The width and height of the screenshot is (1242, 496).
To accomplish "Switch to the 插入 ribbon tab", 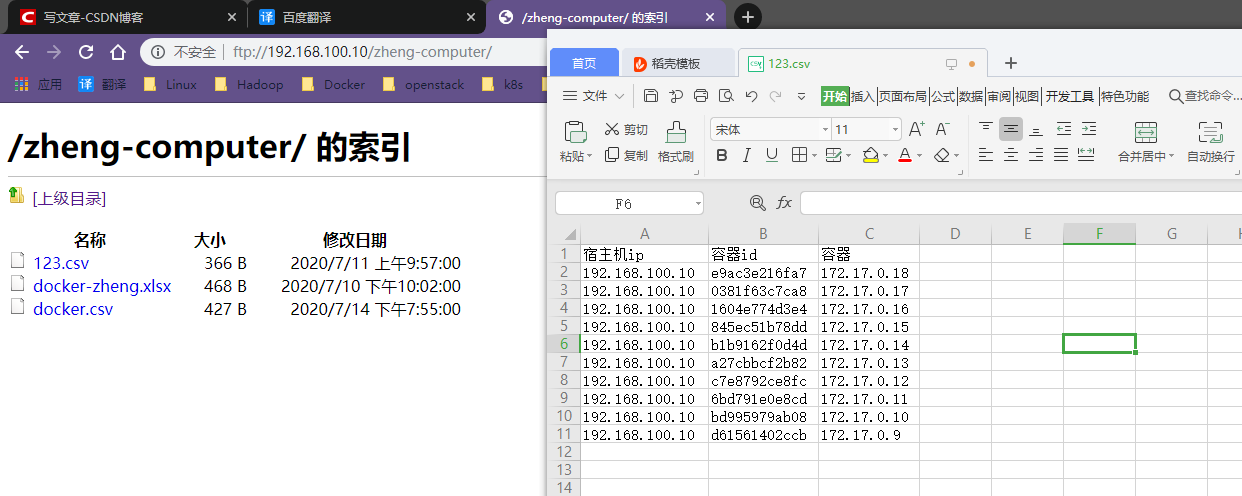I will tap(863, 96).
